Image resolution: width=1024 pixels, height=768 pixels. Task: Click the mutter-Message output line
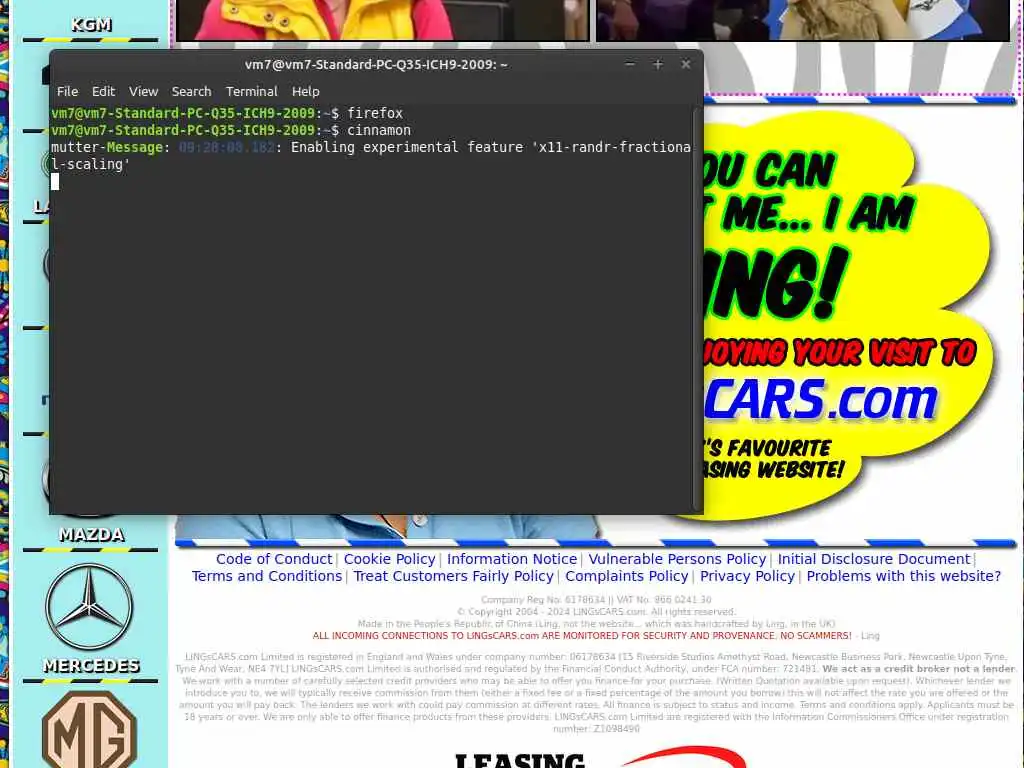371,155
